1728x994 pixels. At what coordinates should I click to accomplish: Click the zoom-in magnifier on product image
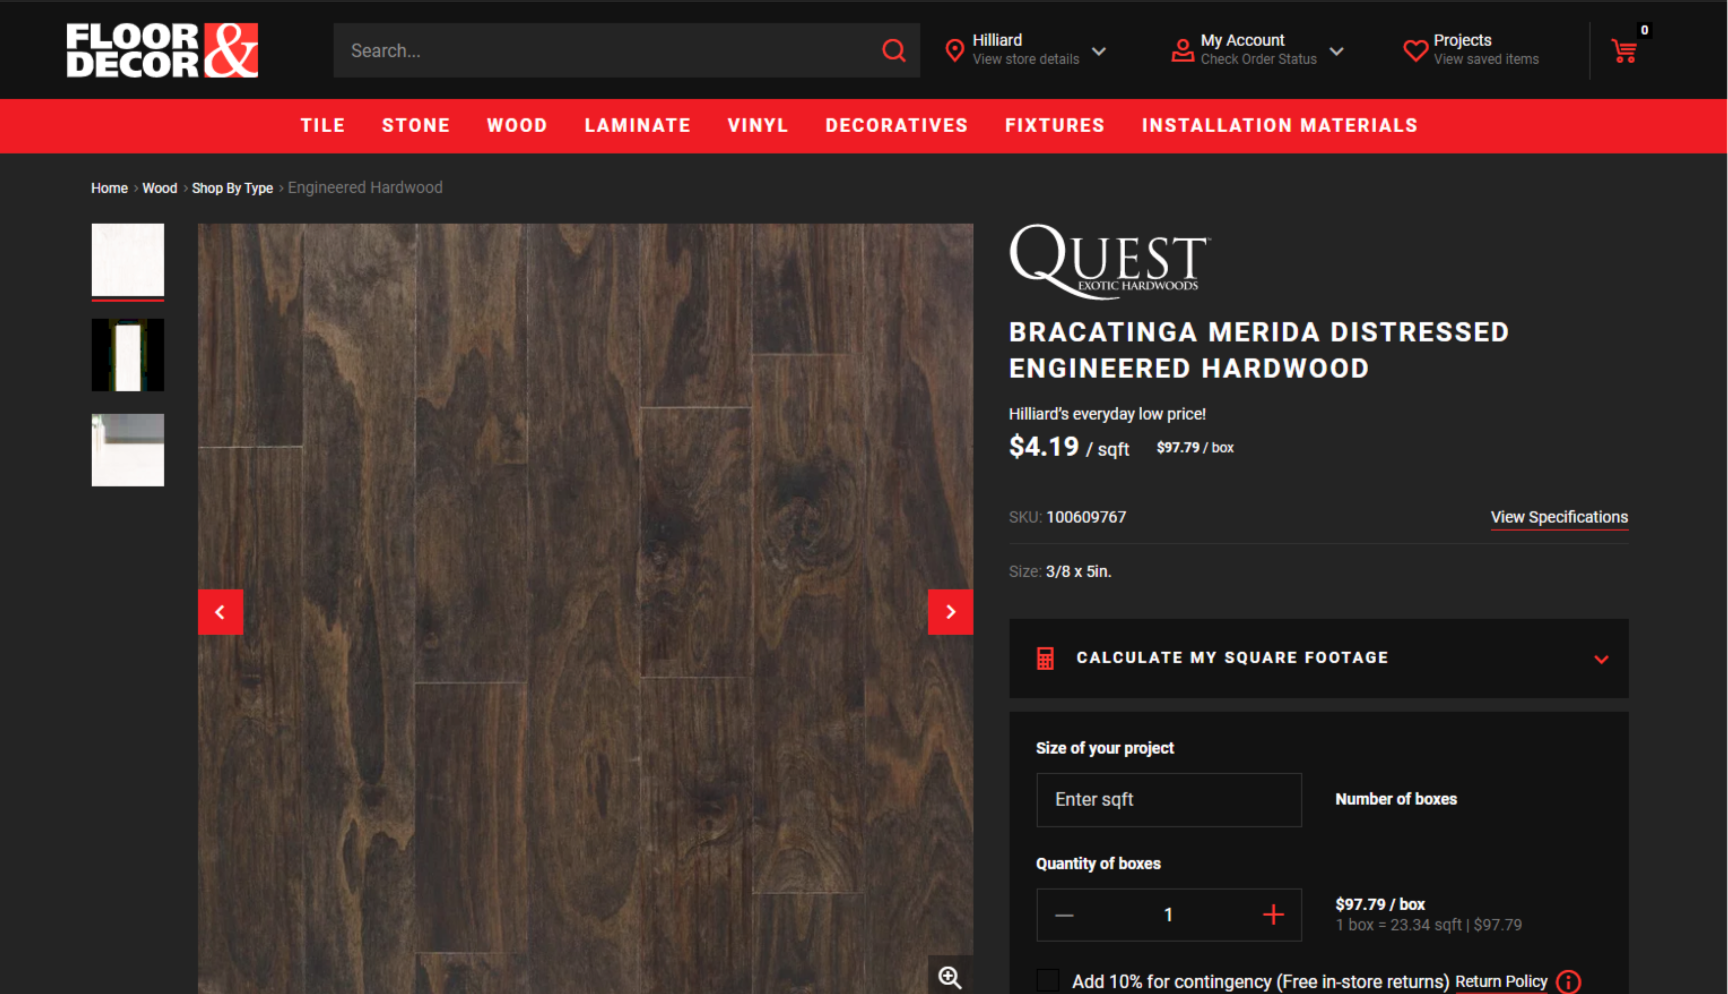click(950, 976)
